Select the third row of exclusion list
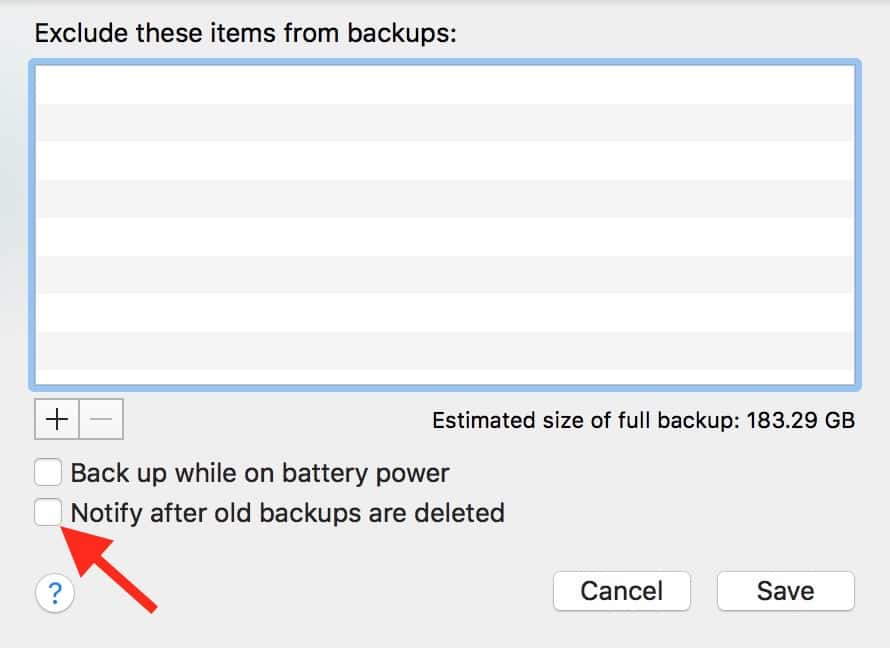The image size is (890, 648). (445, 160)
